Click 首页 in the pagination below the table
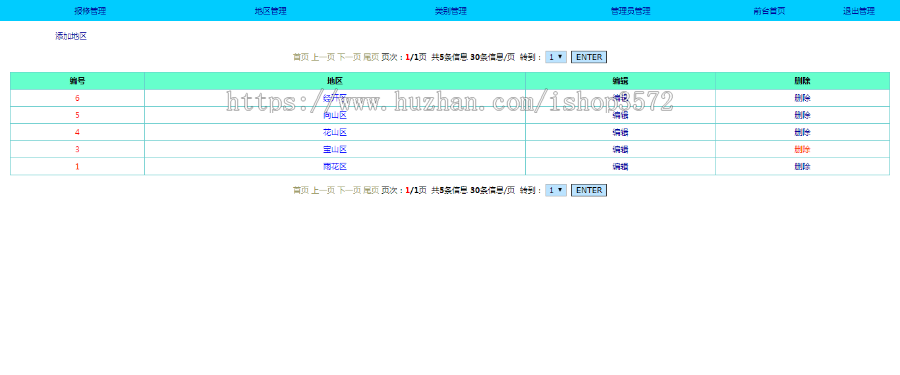The width and height of the screenshot is (900, 375). [x=301, y=190]
